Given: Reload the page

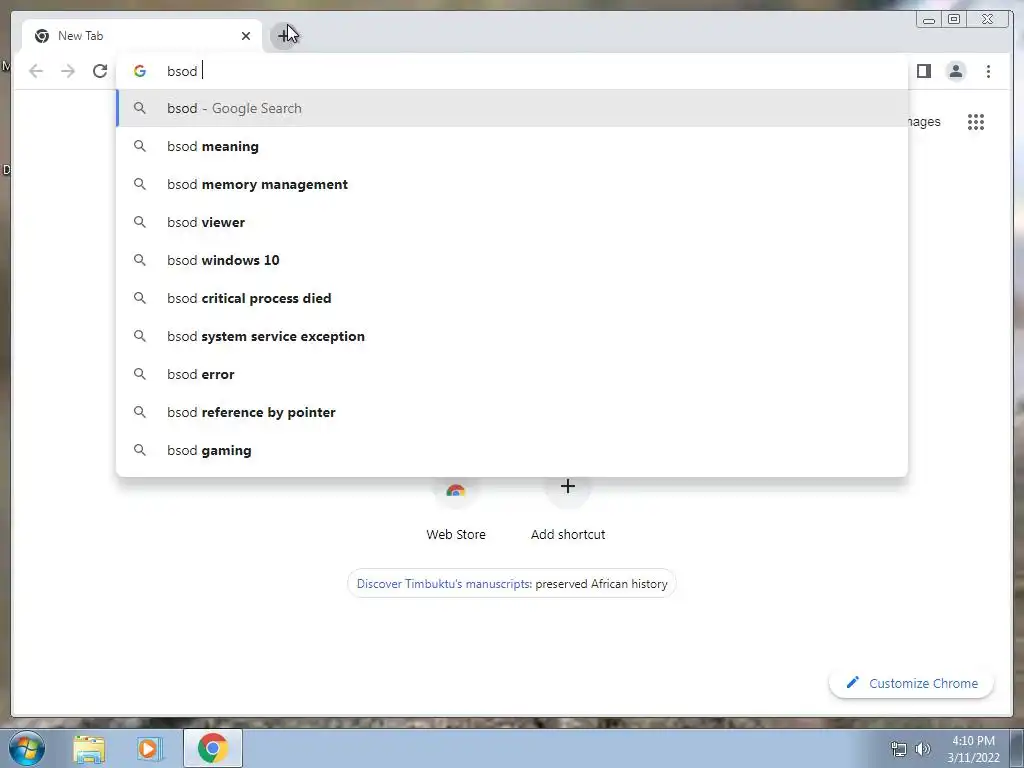Looking at the screenshot, I should pyautogui.click(x=100, y=71).
